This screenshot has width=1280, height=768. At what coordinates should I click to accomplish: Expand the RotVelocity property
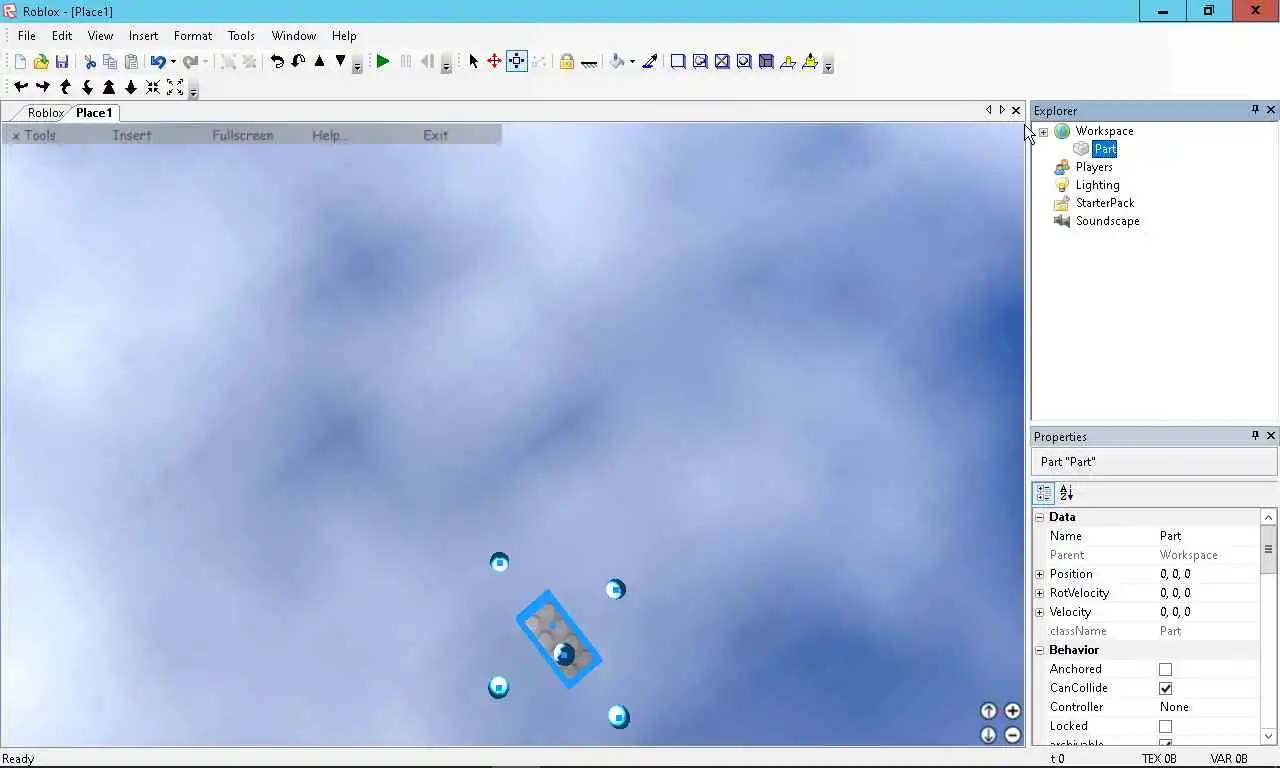[x=1039, y=594]
